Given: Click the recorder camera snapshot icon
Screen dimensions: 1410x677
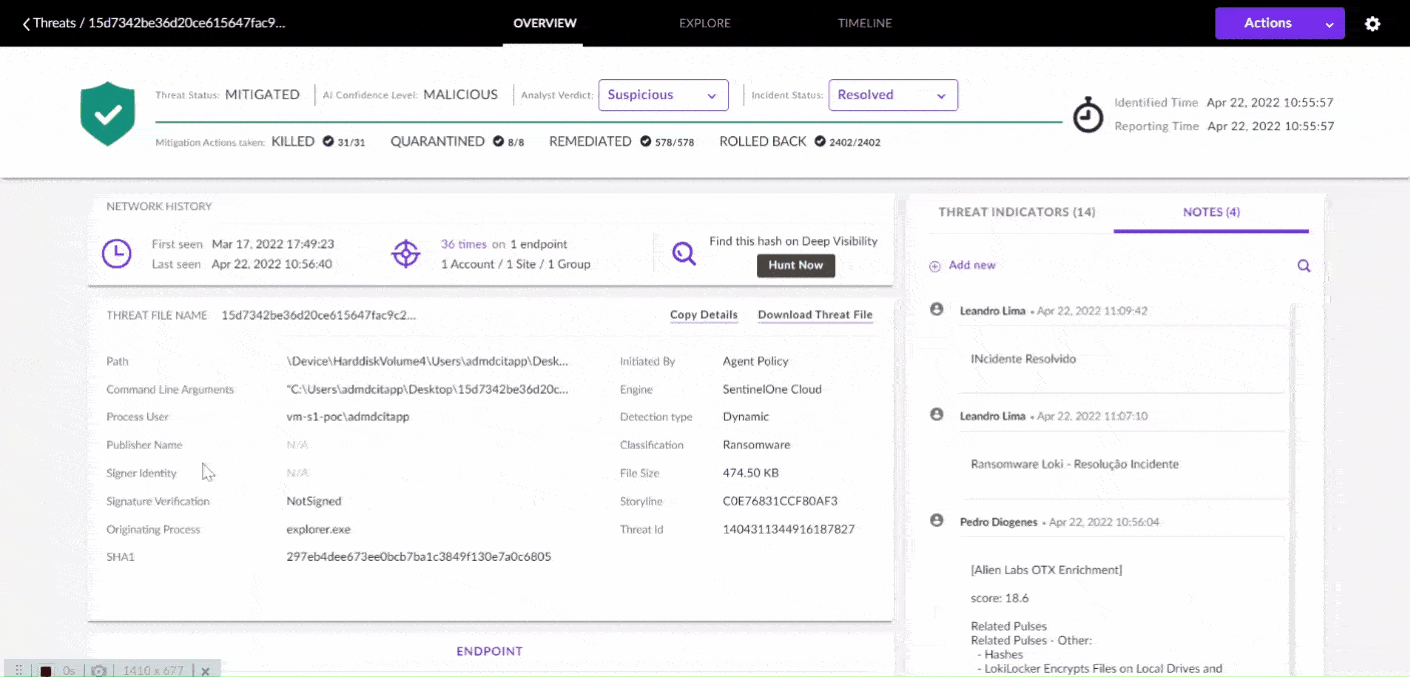Looking at the screenshot, I should (x=99, y=671).
